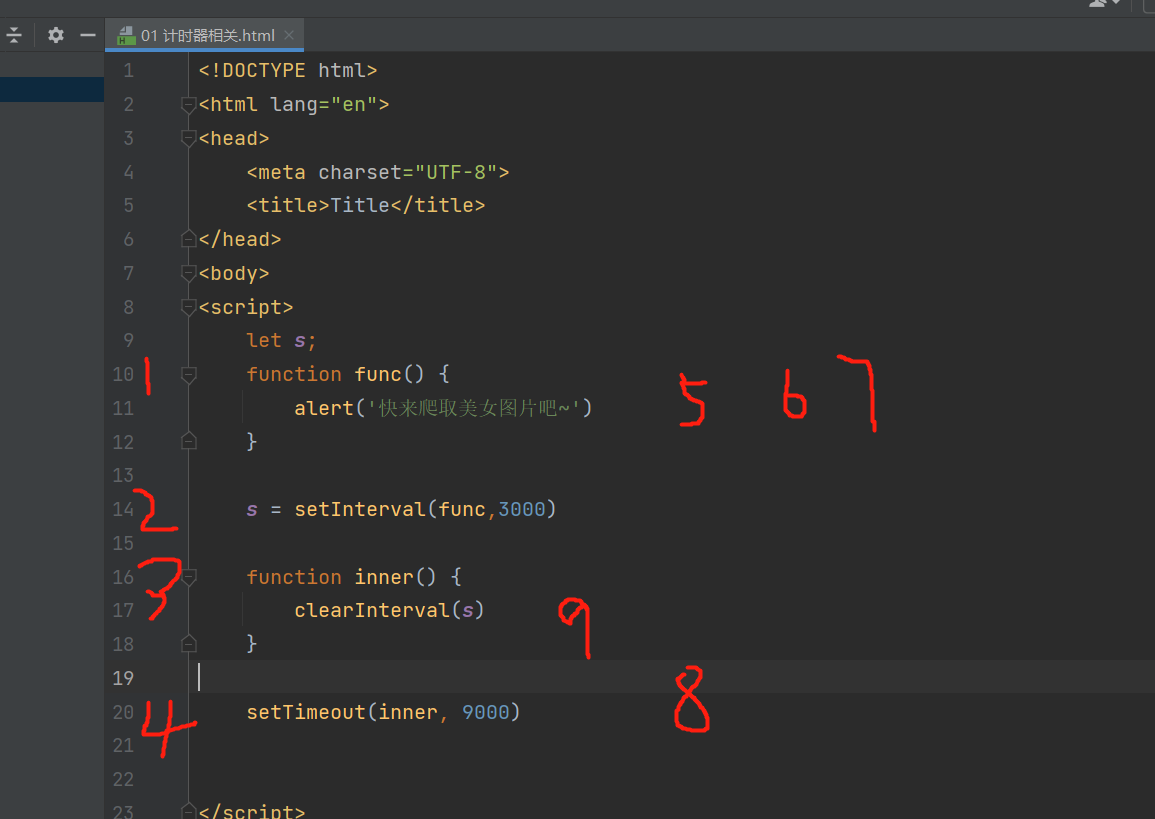Click the fold end marker at </head> line 6
Viewport: 1155px width, 819px height.
[189, 239]
